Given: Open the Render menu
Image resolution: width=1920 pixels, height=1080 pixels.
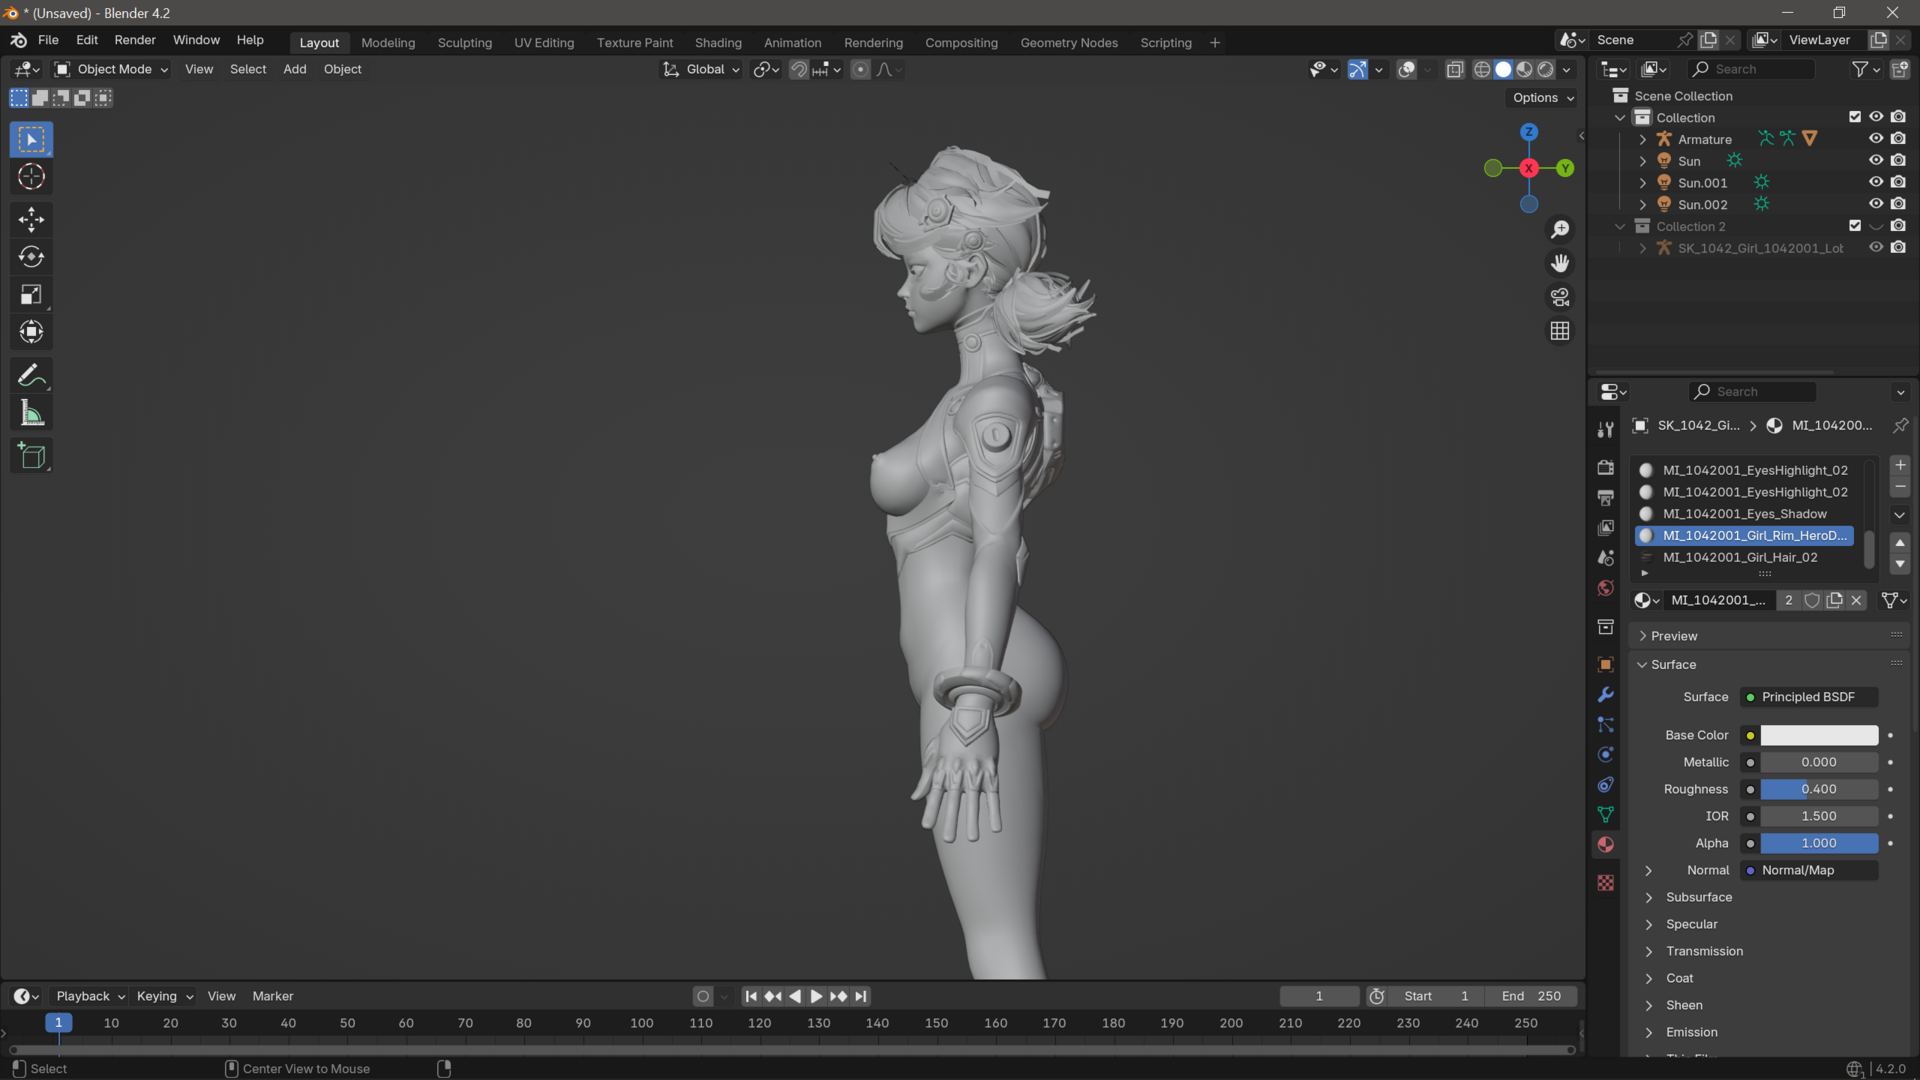Looking at the screenshot, I should 135,40.
